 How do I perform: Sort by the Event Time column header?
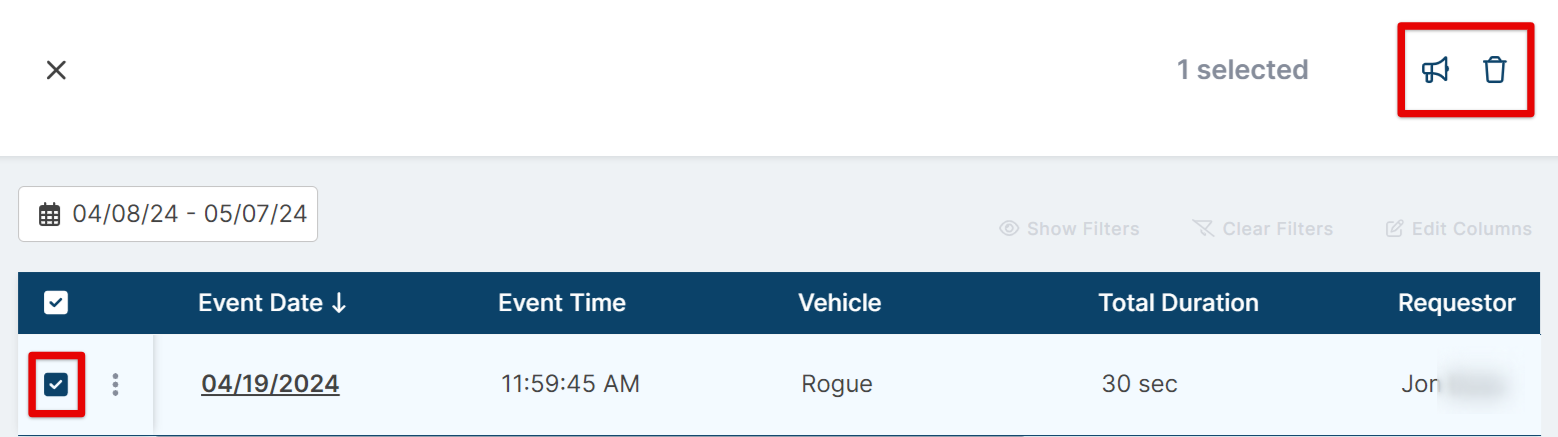(x=562, y=303)
